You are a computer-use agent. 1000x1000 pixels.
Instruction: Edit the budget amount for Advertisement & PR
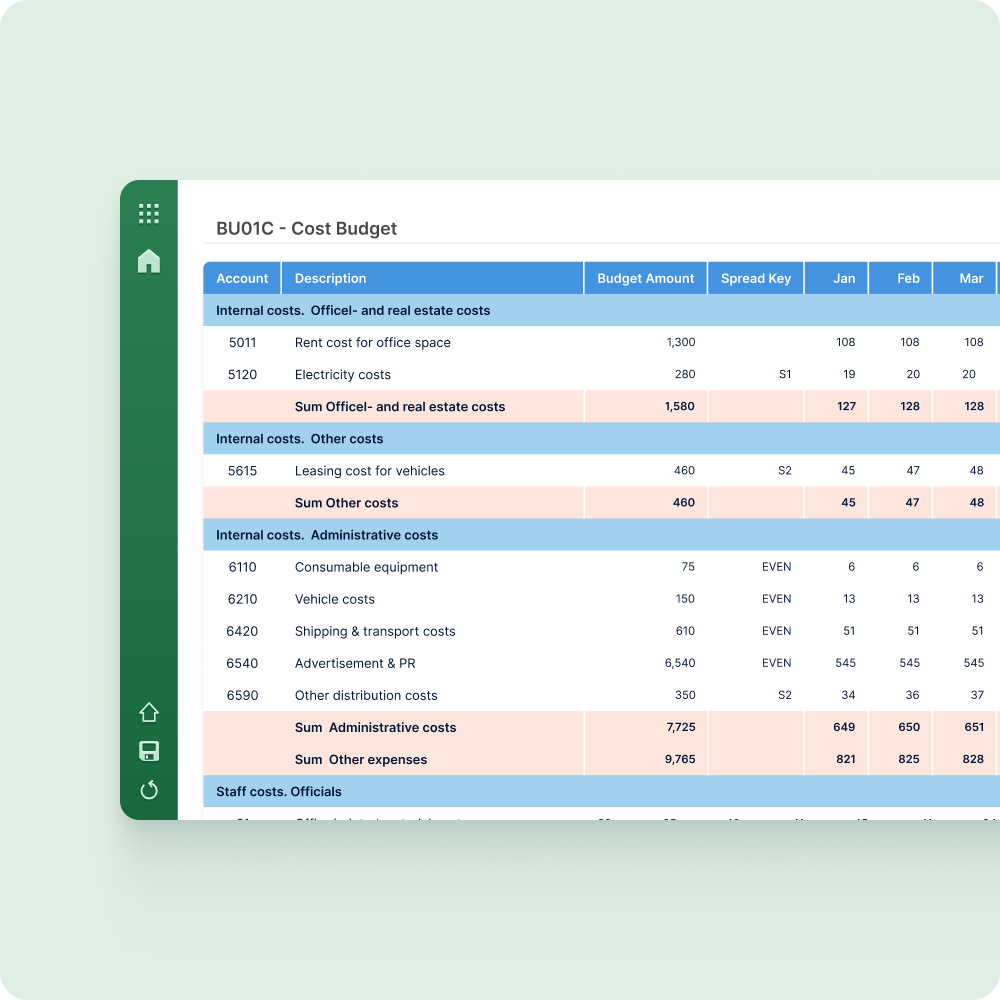click(x=684, y=663)
